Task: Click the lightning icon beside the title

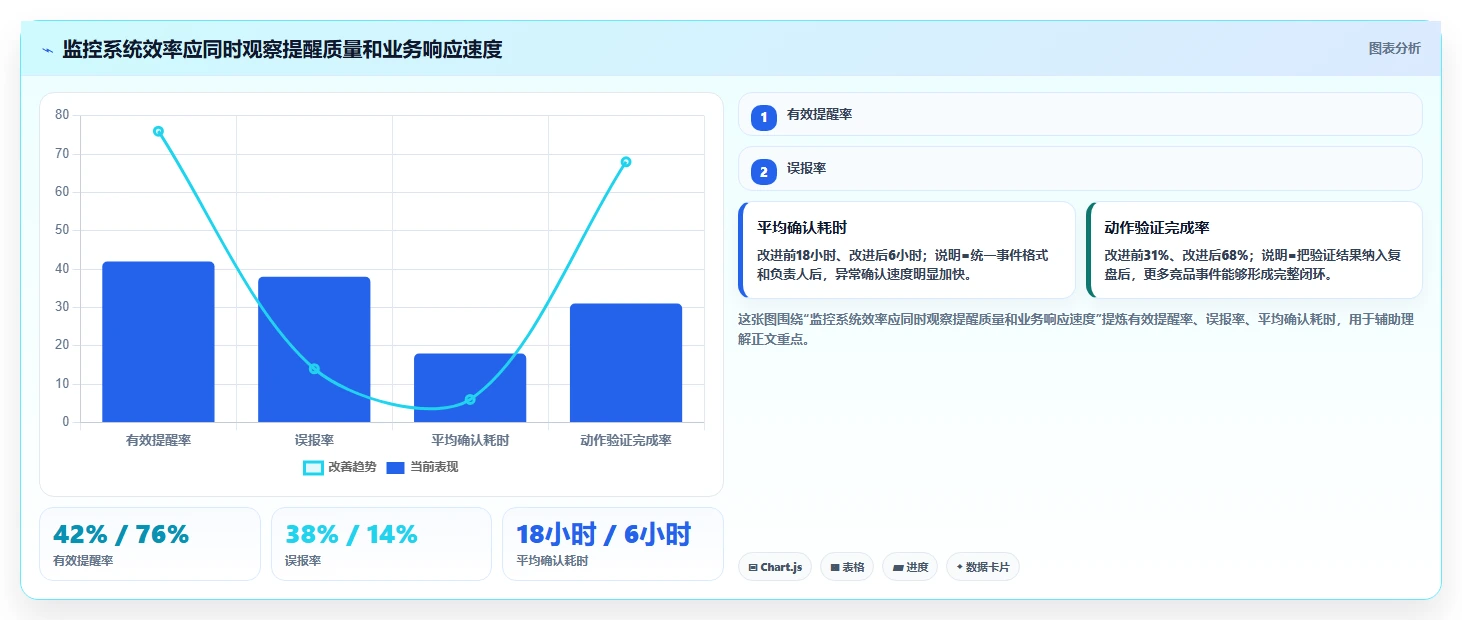Action: pyautogui.click(x=48, y=50)
